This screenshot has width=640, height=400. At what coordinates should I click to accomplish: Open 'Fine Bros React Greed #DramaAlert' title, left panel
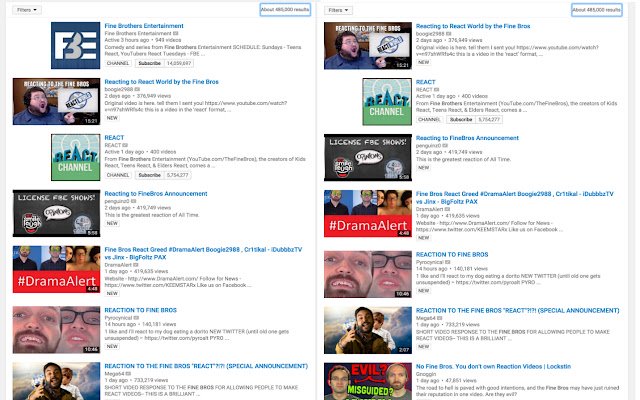point(203,253)
